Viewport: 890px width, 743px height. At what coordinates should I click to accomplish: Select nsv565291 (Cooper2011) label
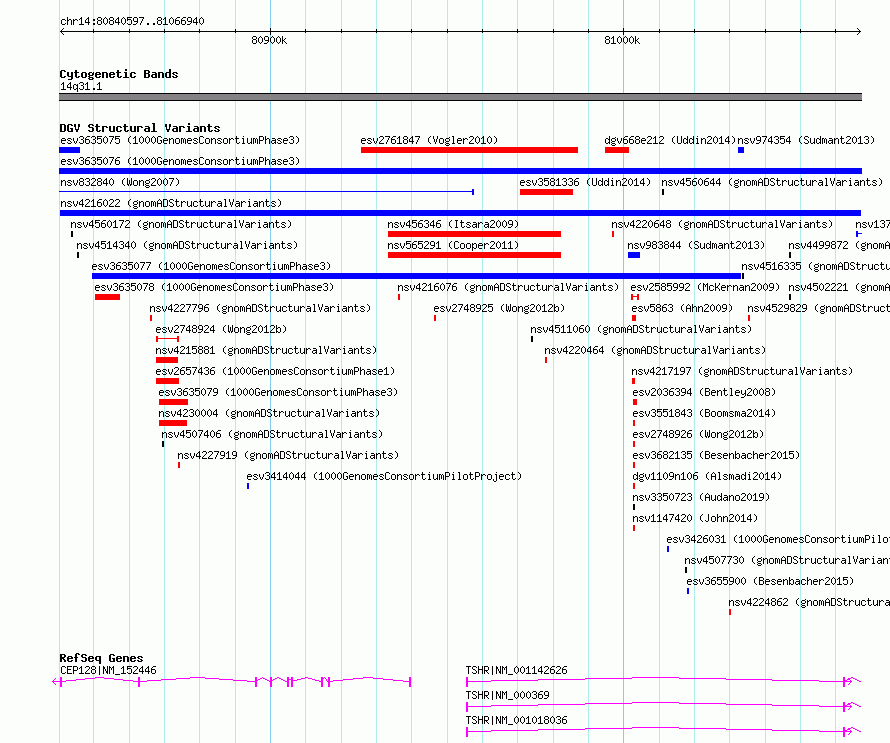pyautogui.click(x=453, y=245)
